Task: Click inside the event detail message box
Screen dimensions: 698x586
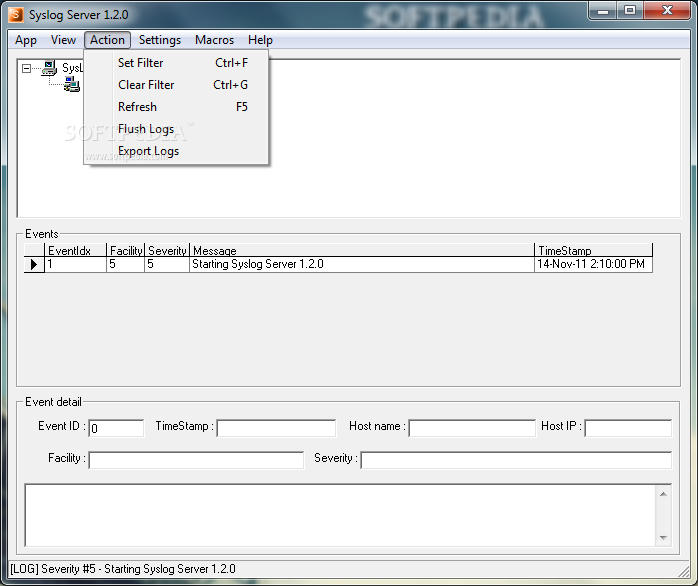Action: 340,515
